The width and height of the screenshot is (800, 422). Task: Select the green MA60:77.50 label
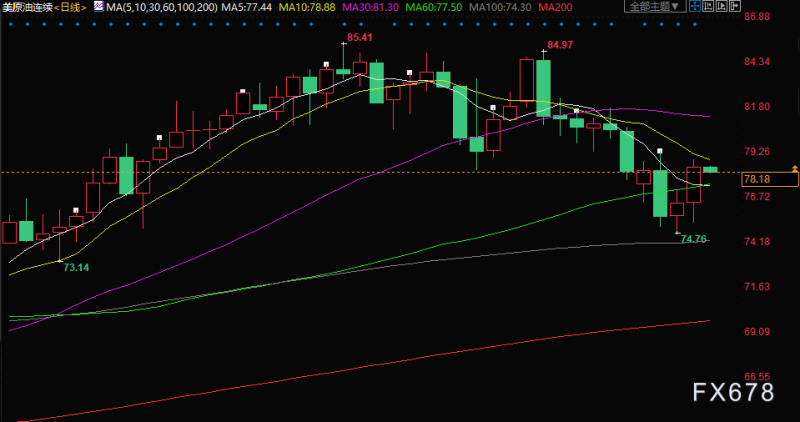tap(433, 7)
